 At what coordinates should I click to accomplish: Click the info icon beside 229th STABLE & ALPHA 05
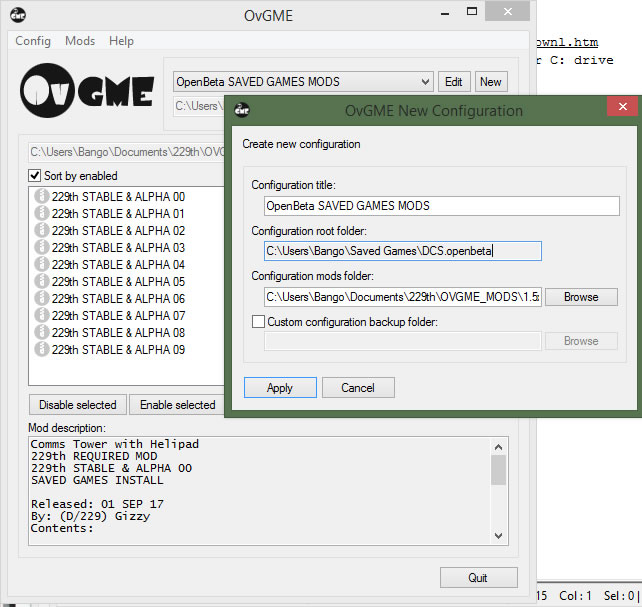tap(41, 282)
